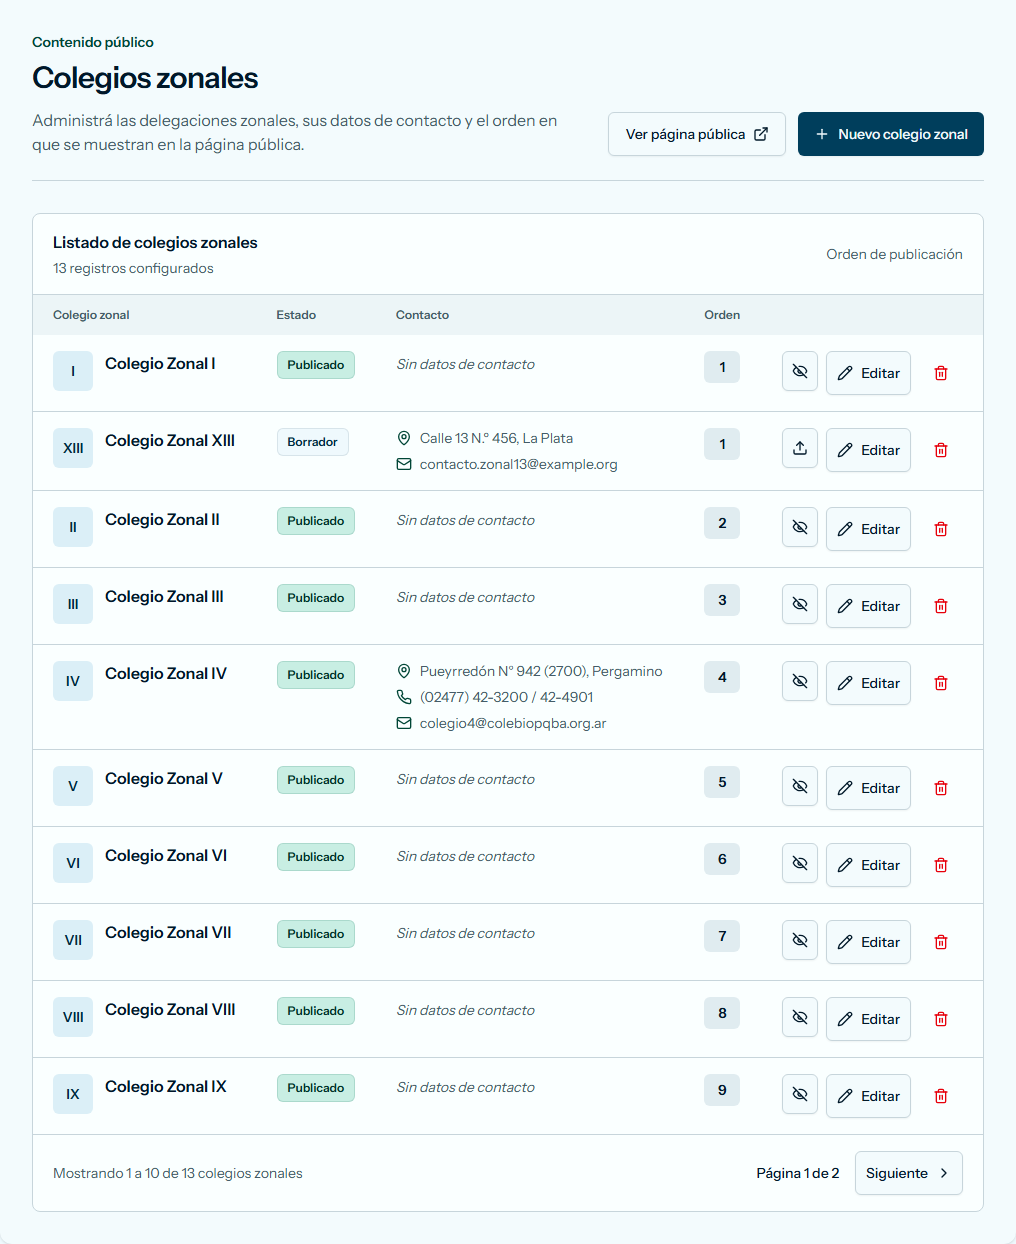Click Editar in Colegio Zonal VII row
The width and height of the screenshot is (1016, 1244).
[x=868, y=942]
